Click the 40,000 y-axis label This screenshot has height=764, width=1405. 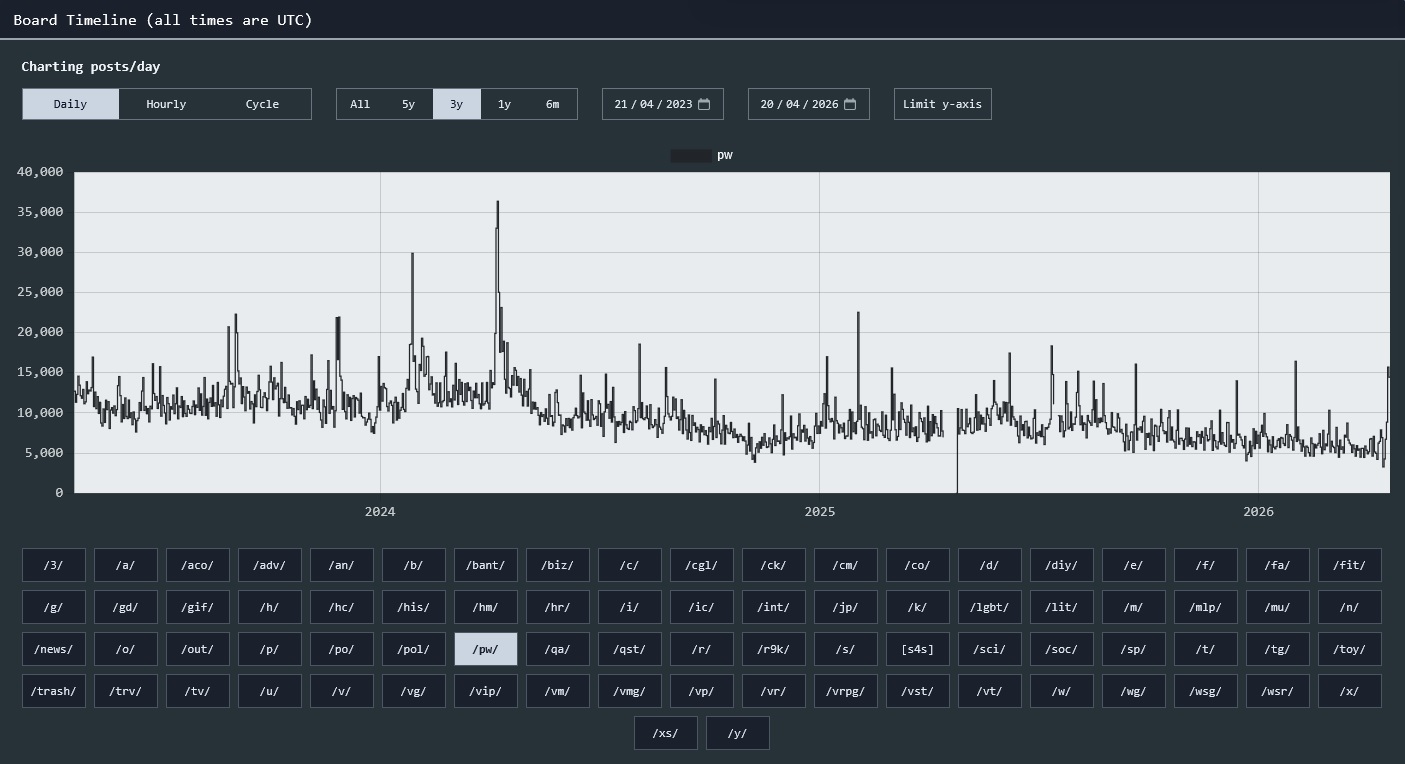pyautogui.click(x=41, y=172)
